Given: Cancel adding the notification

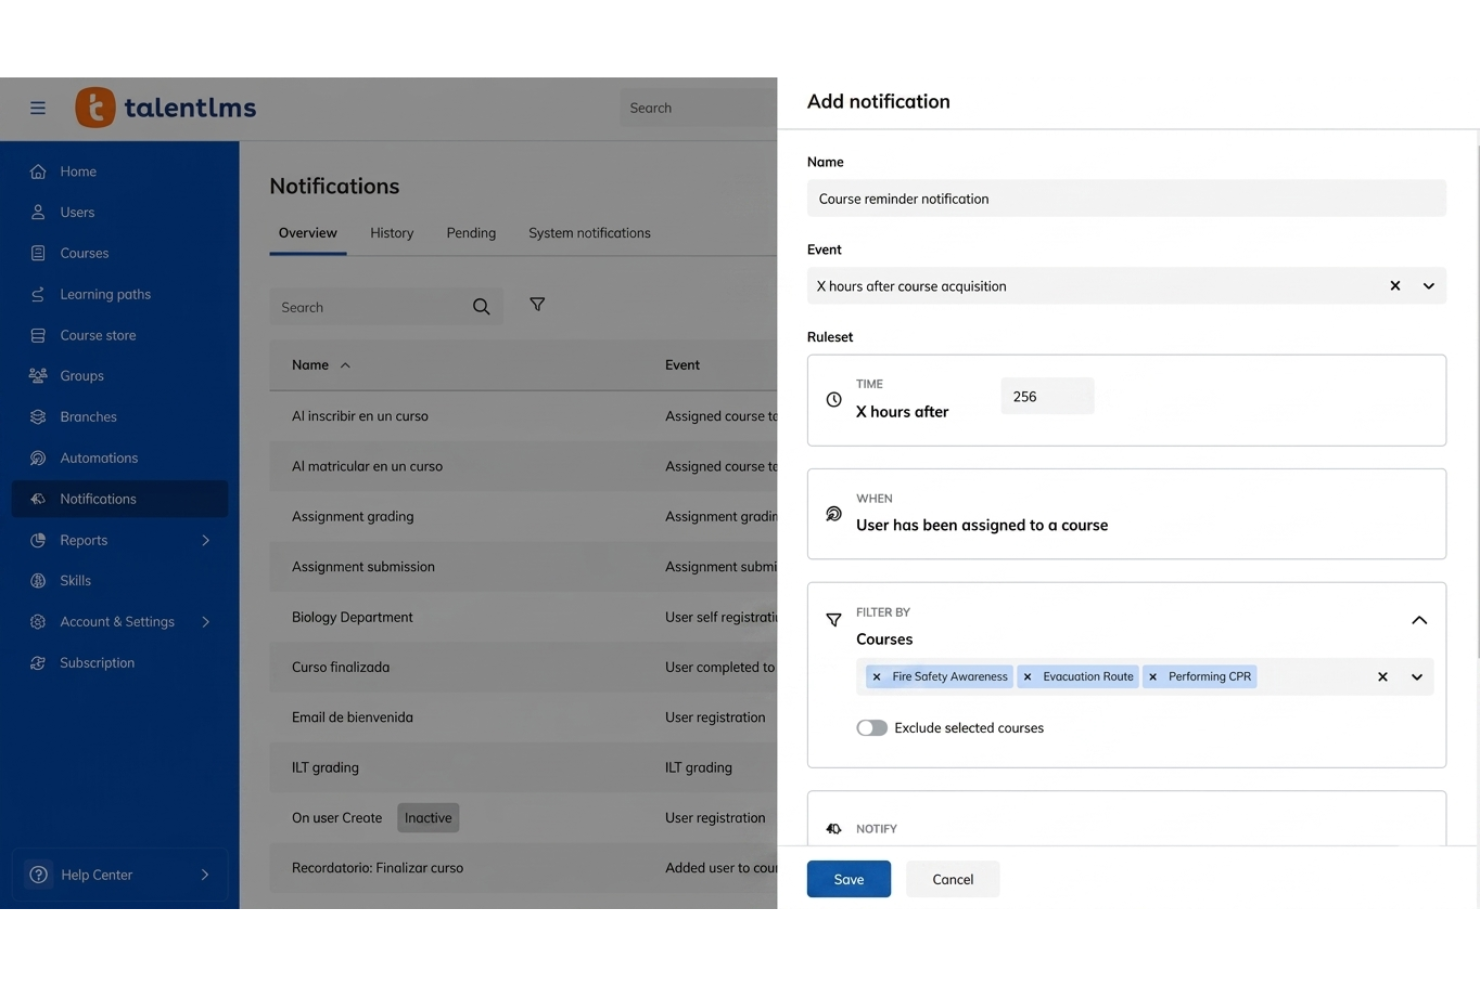Looking at the screenshot, I should (x=953, y=879).
